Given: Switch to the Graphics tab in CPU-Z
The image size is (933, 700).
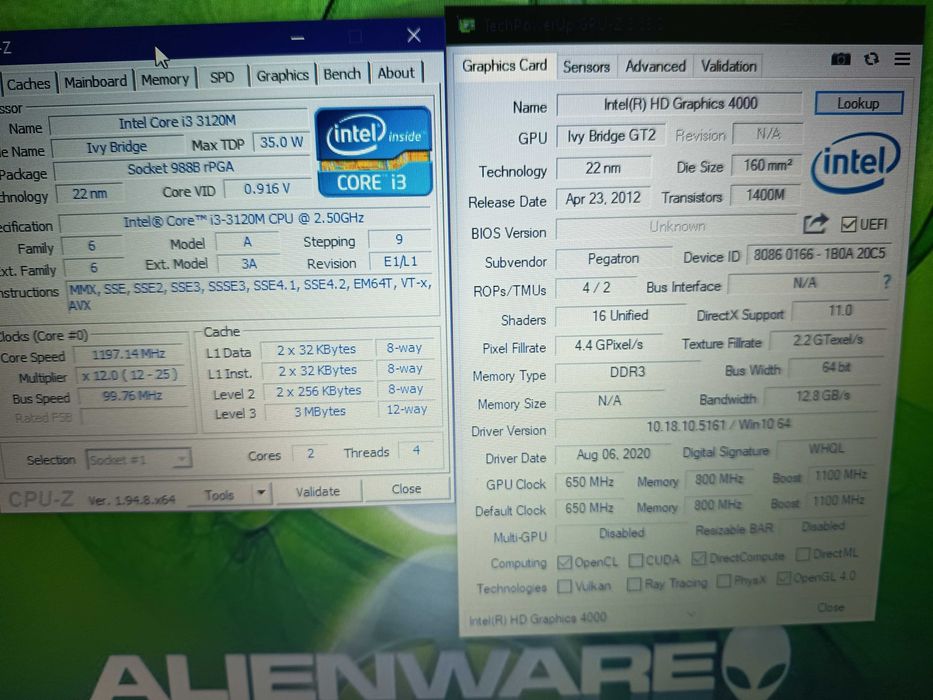Looking at the screenshot, I should 282,76.
